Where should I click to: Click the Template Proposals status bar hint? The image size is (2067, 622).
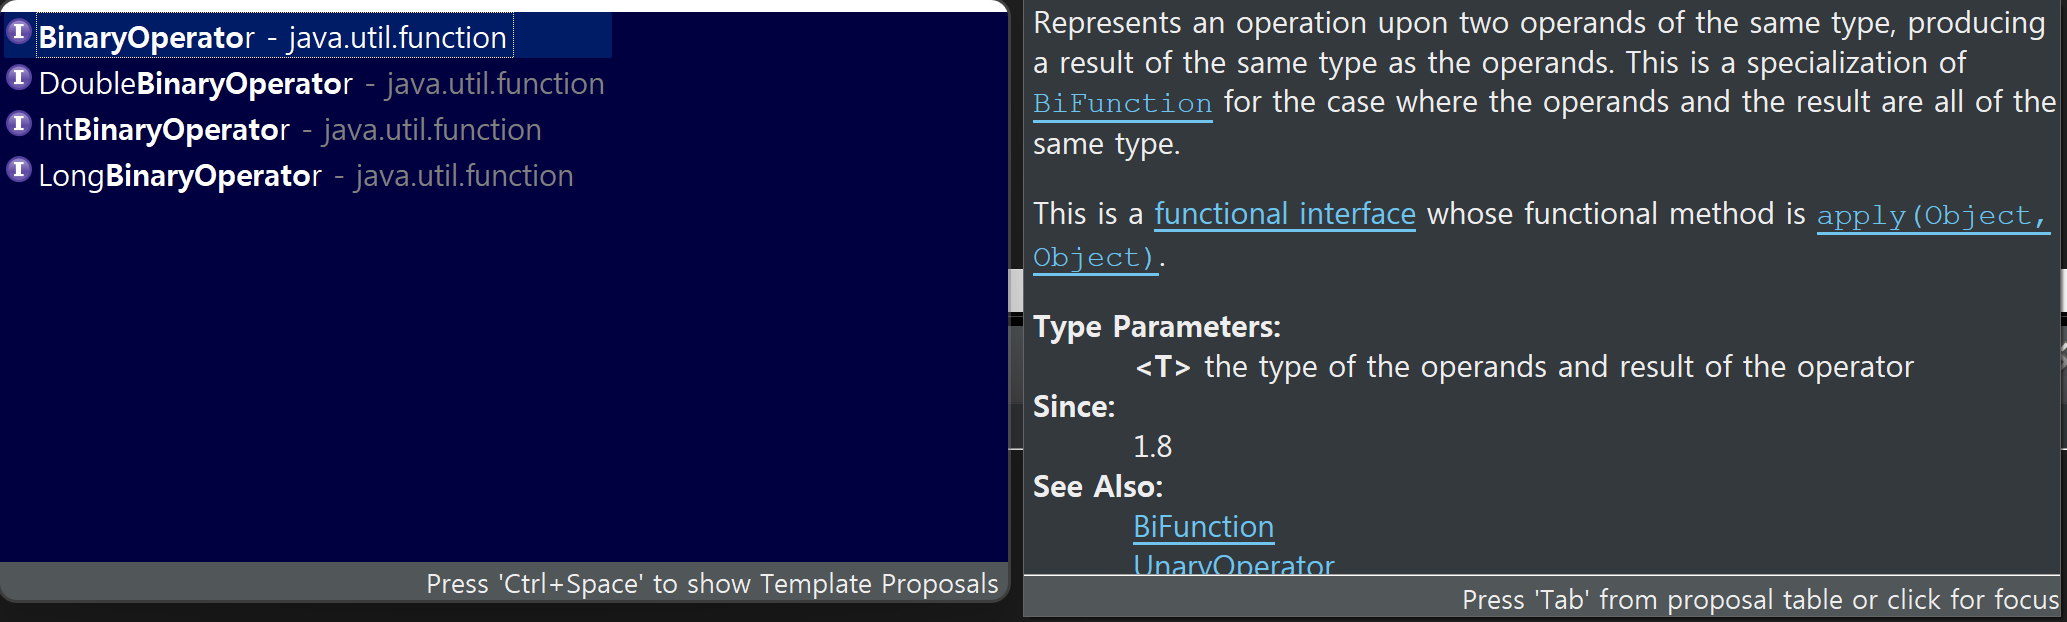[712, 584]
